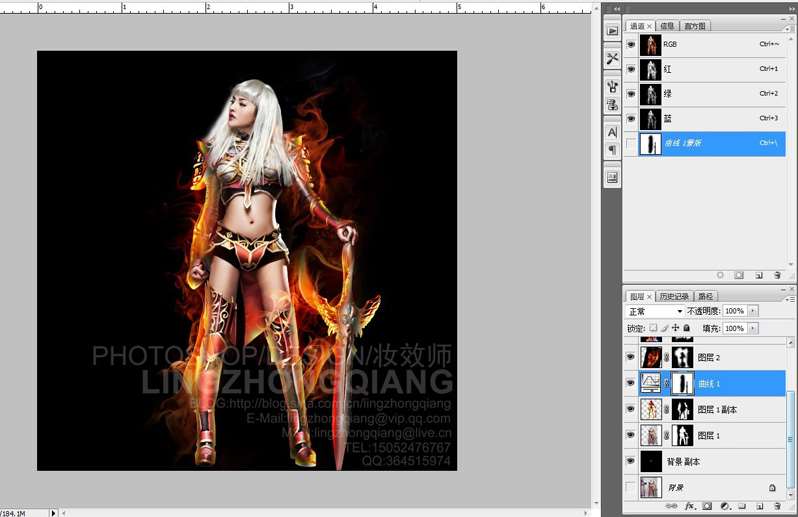Open the Brushes panel icon in dock
The height and width of the screenshot is (517, 798).
(x=612, y=87)
